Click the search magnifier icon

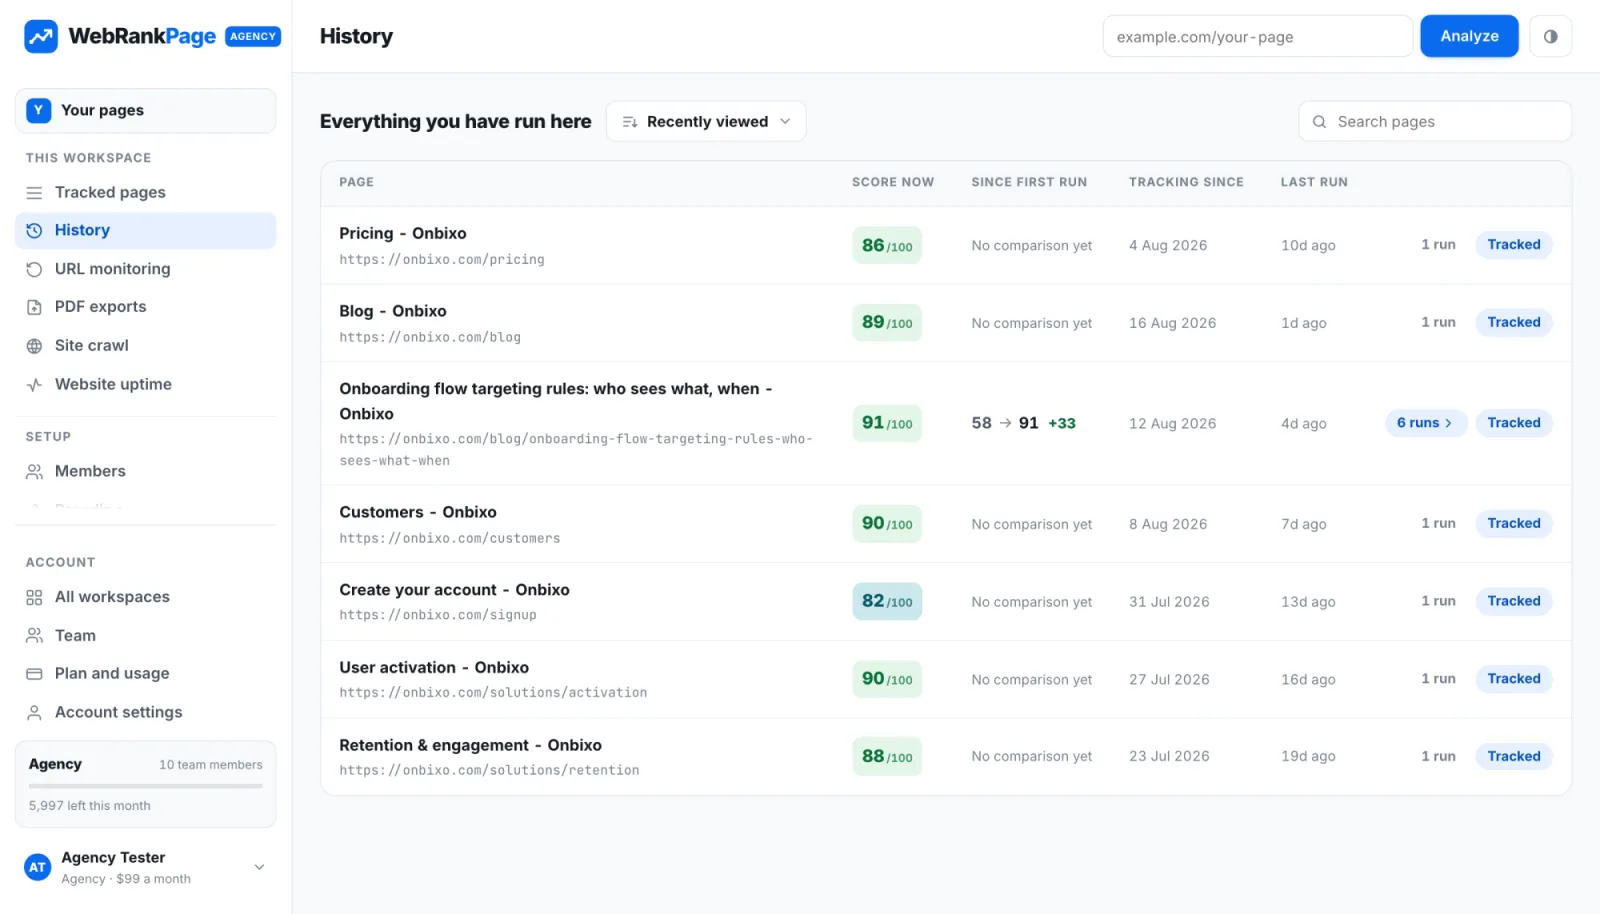pyautogui.click(x=1319, y=121)
